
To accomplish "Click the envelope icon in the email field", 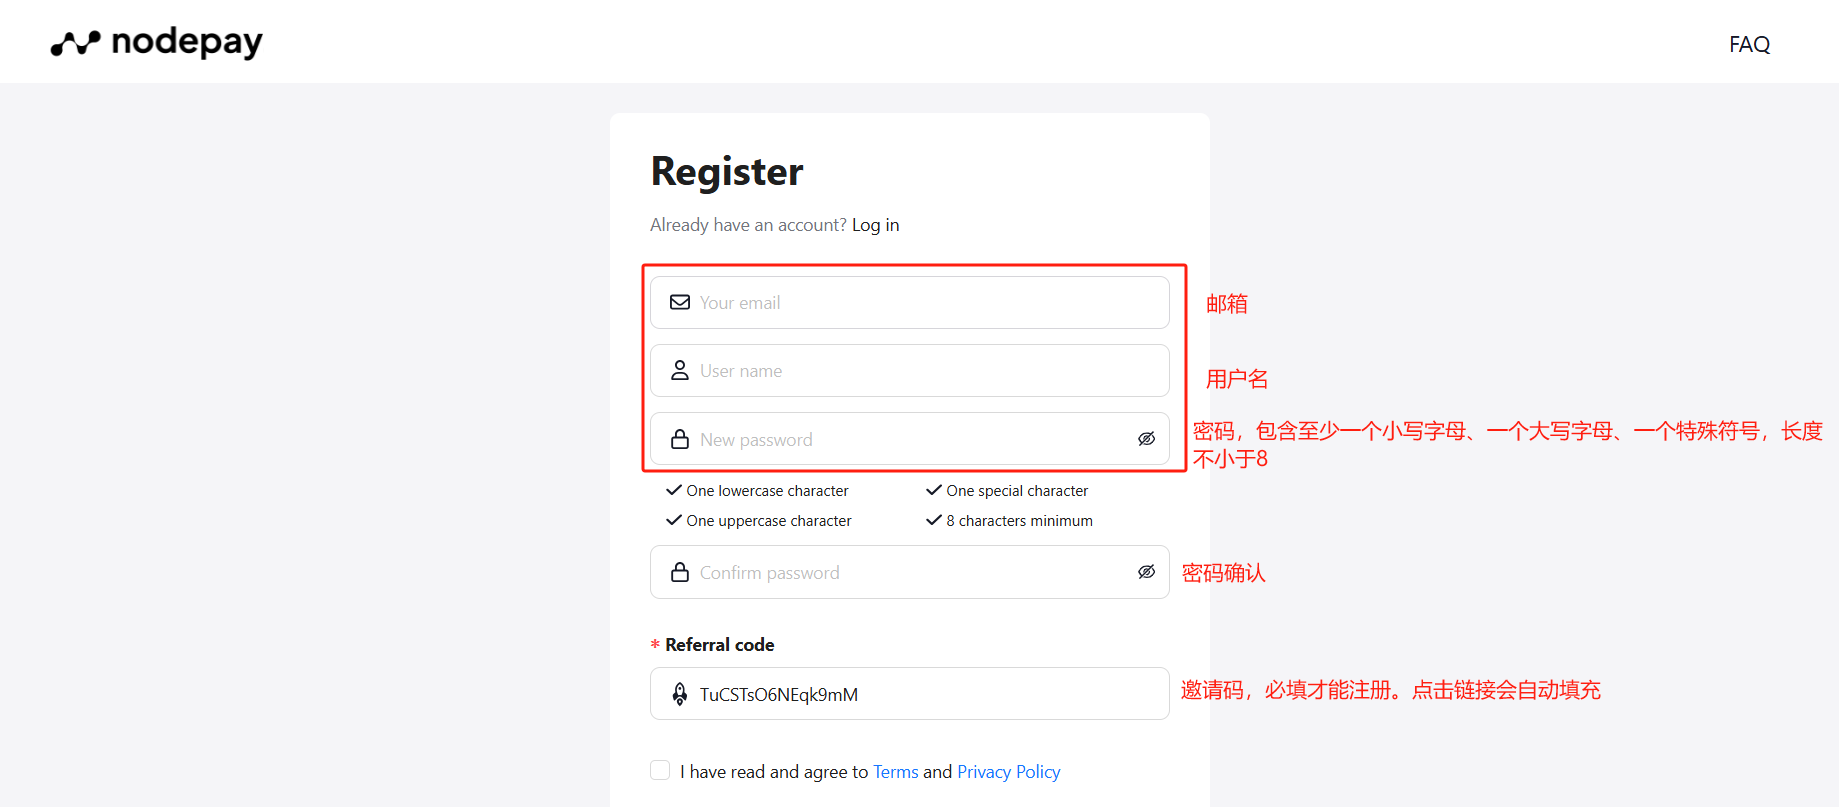I will pos(680,302).
